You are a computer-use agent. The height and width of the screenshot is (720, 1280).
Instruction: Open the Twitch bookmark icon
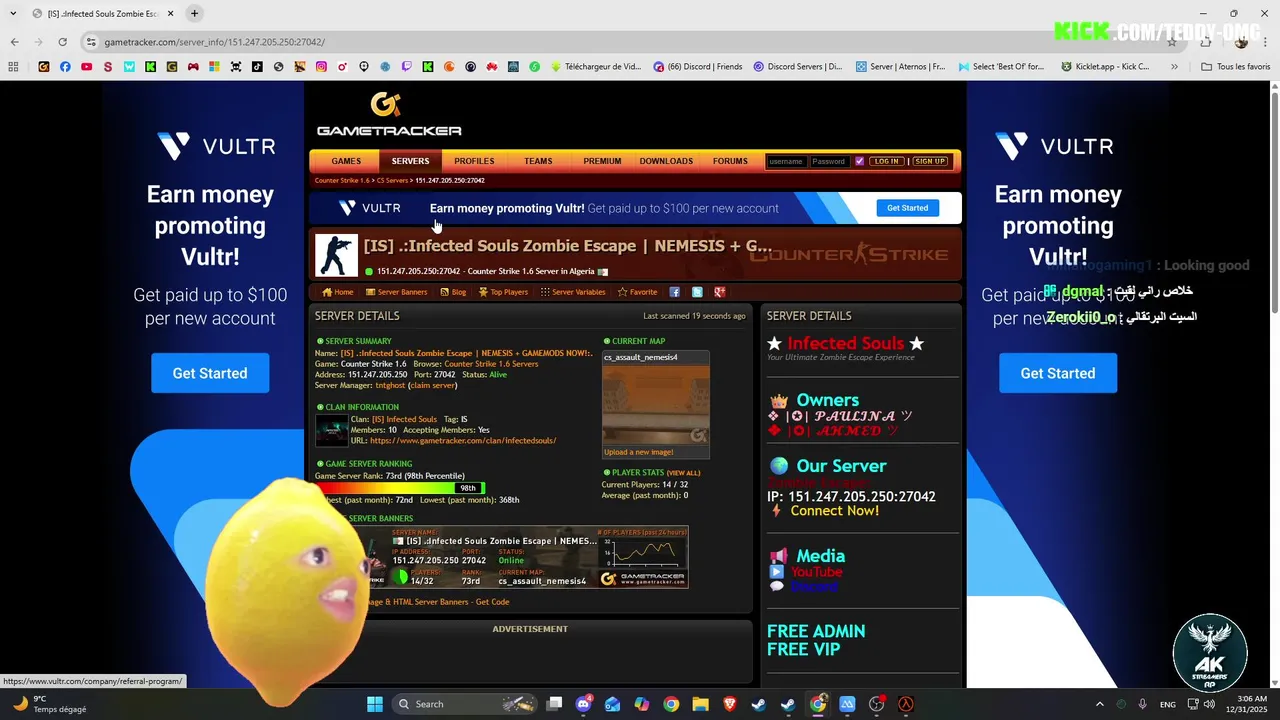[x=406, y=67]
